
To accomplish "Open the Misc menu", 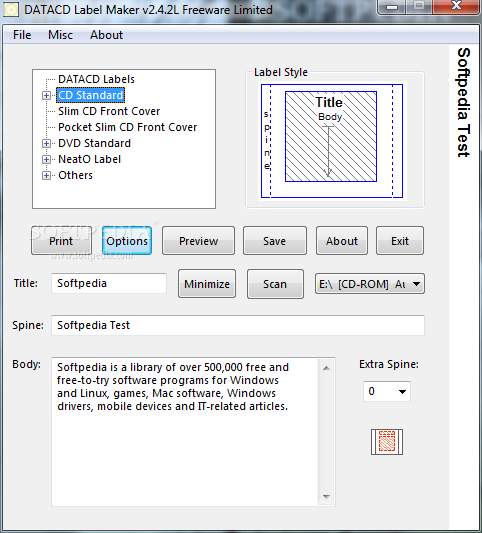I will click(x=60, y=35).
